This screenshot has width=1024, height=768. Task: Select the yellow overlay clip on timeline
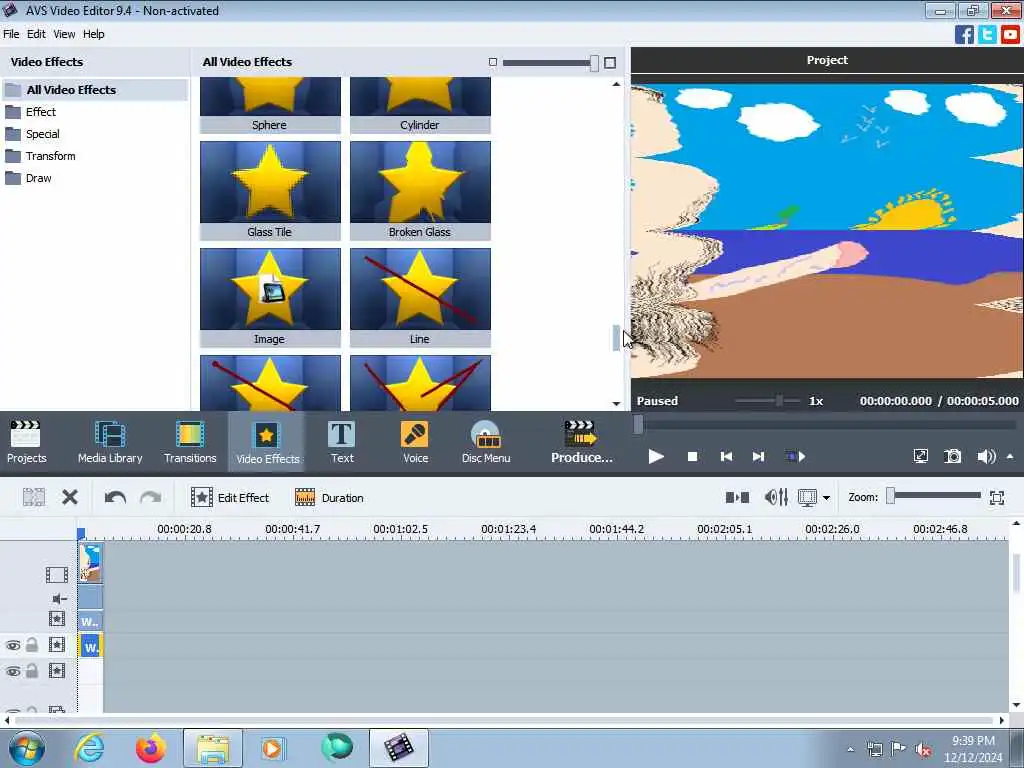[x=91, y=646]
